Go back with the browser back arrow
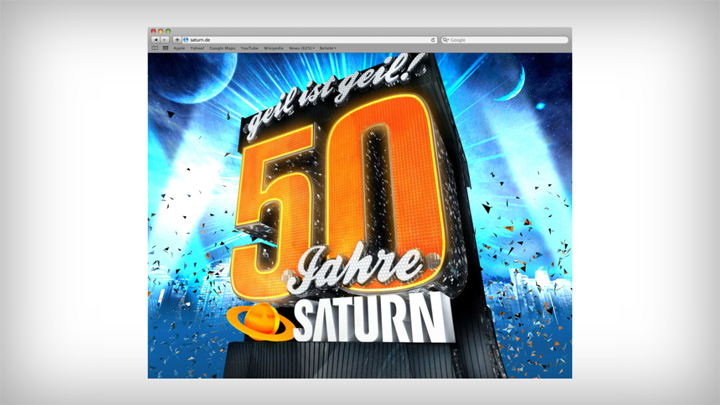The height and width of the screenshot is (405, 720). click(x=156, y=40)
